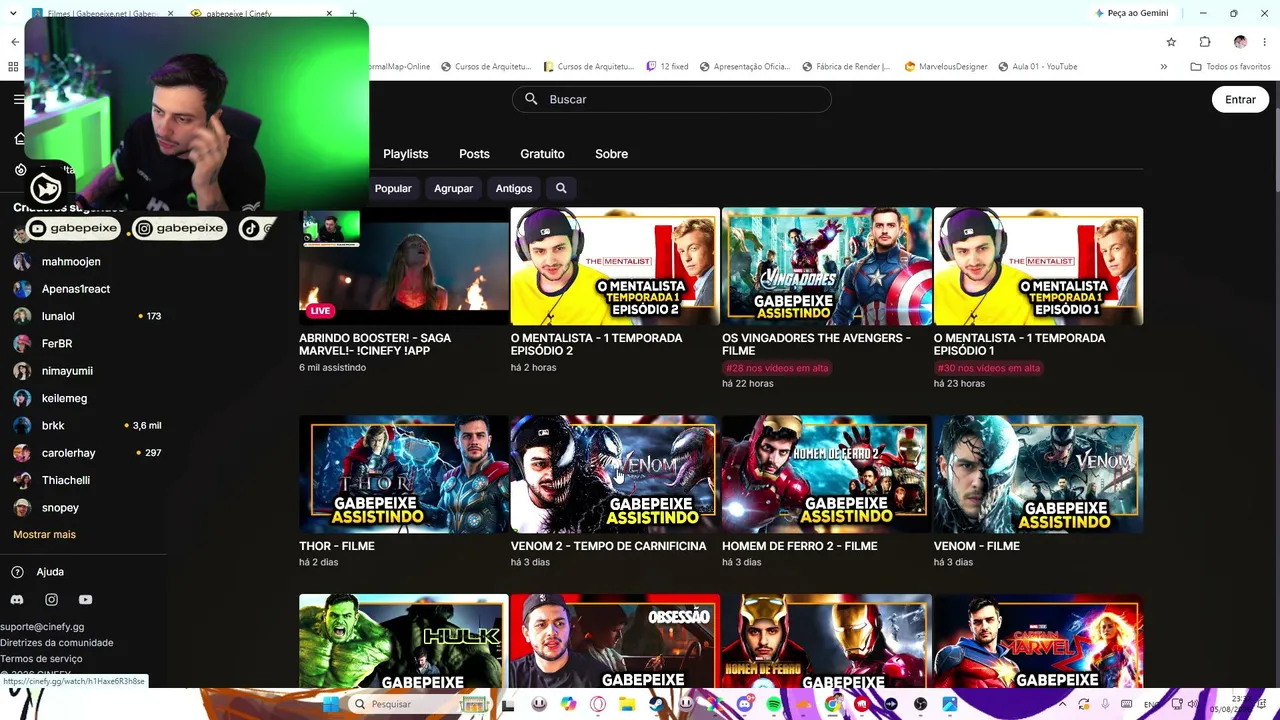Screen dimensions: 1280x720
Task: Open the Cinefy hamburger menu icon
Action: (x=18, y=99)
